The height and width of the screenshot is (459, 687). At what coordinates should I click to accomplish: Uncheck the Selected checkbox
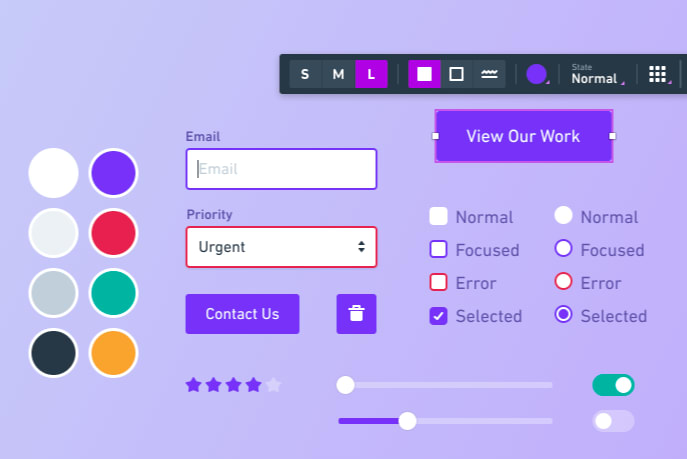[438, 316]
